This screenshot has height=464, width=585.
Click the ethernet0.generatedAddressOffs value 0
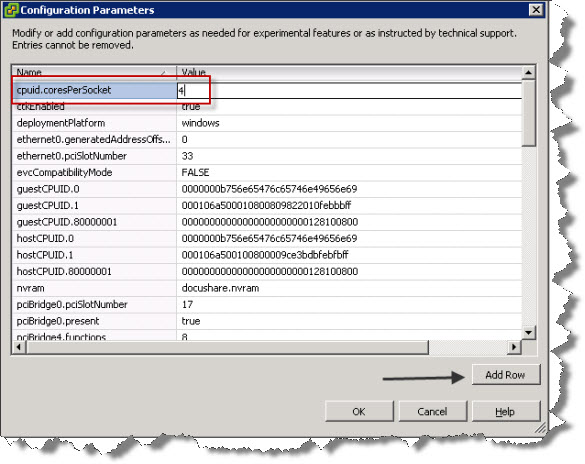coord(349,139)
